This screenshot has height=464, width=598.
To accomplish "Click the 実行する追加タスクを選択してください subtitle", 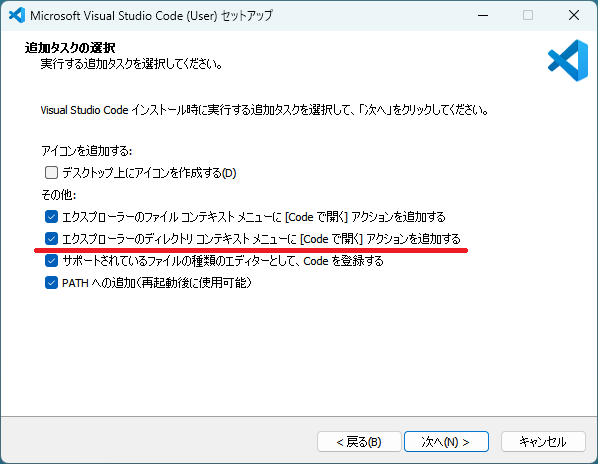I will (x=132, y=64).
